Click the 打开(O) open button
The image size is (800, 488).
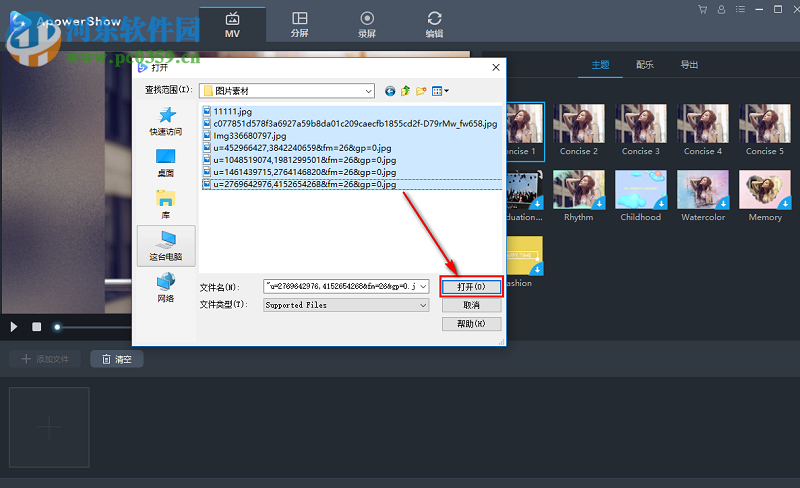(471, 287)
